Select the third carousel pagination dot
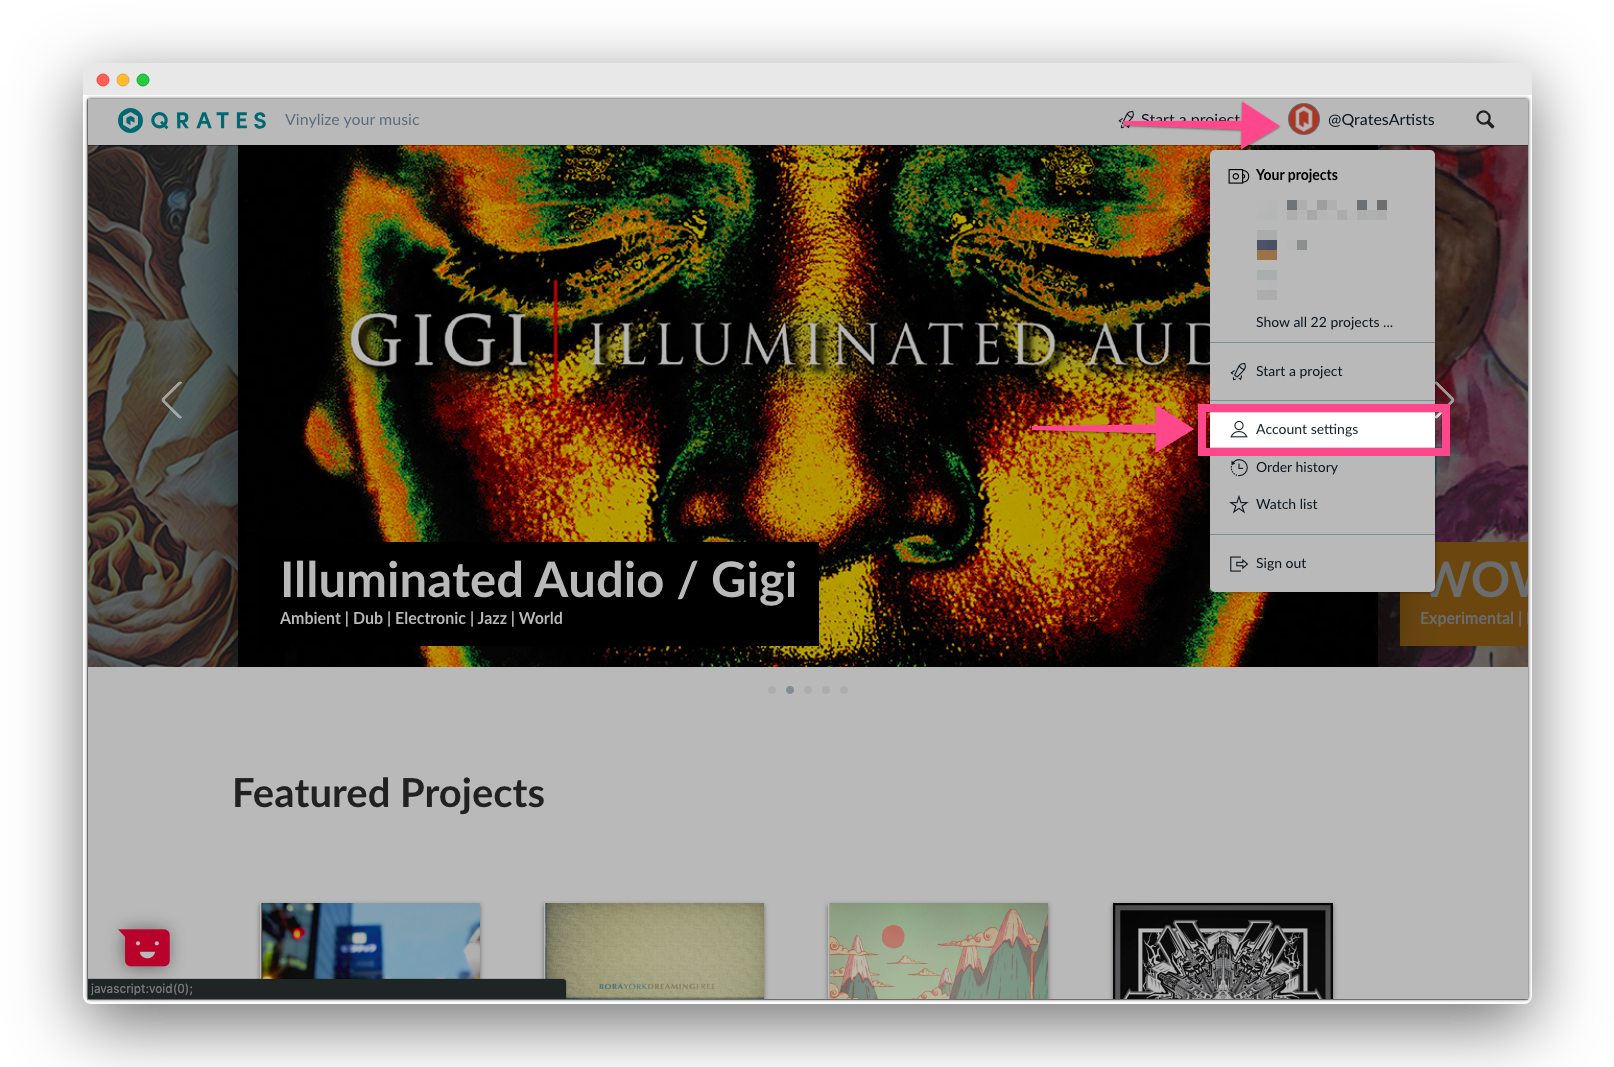 [x=808, y=690]
